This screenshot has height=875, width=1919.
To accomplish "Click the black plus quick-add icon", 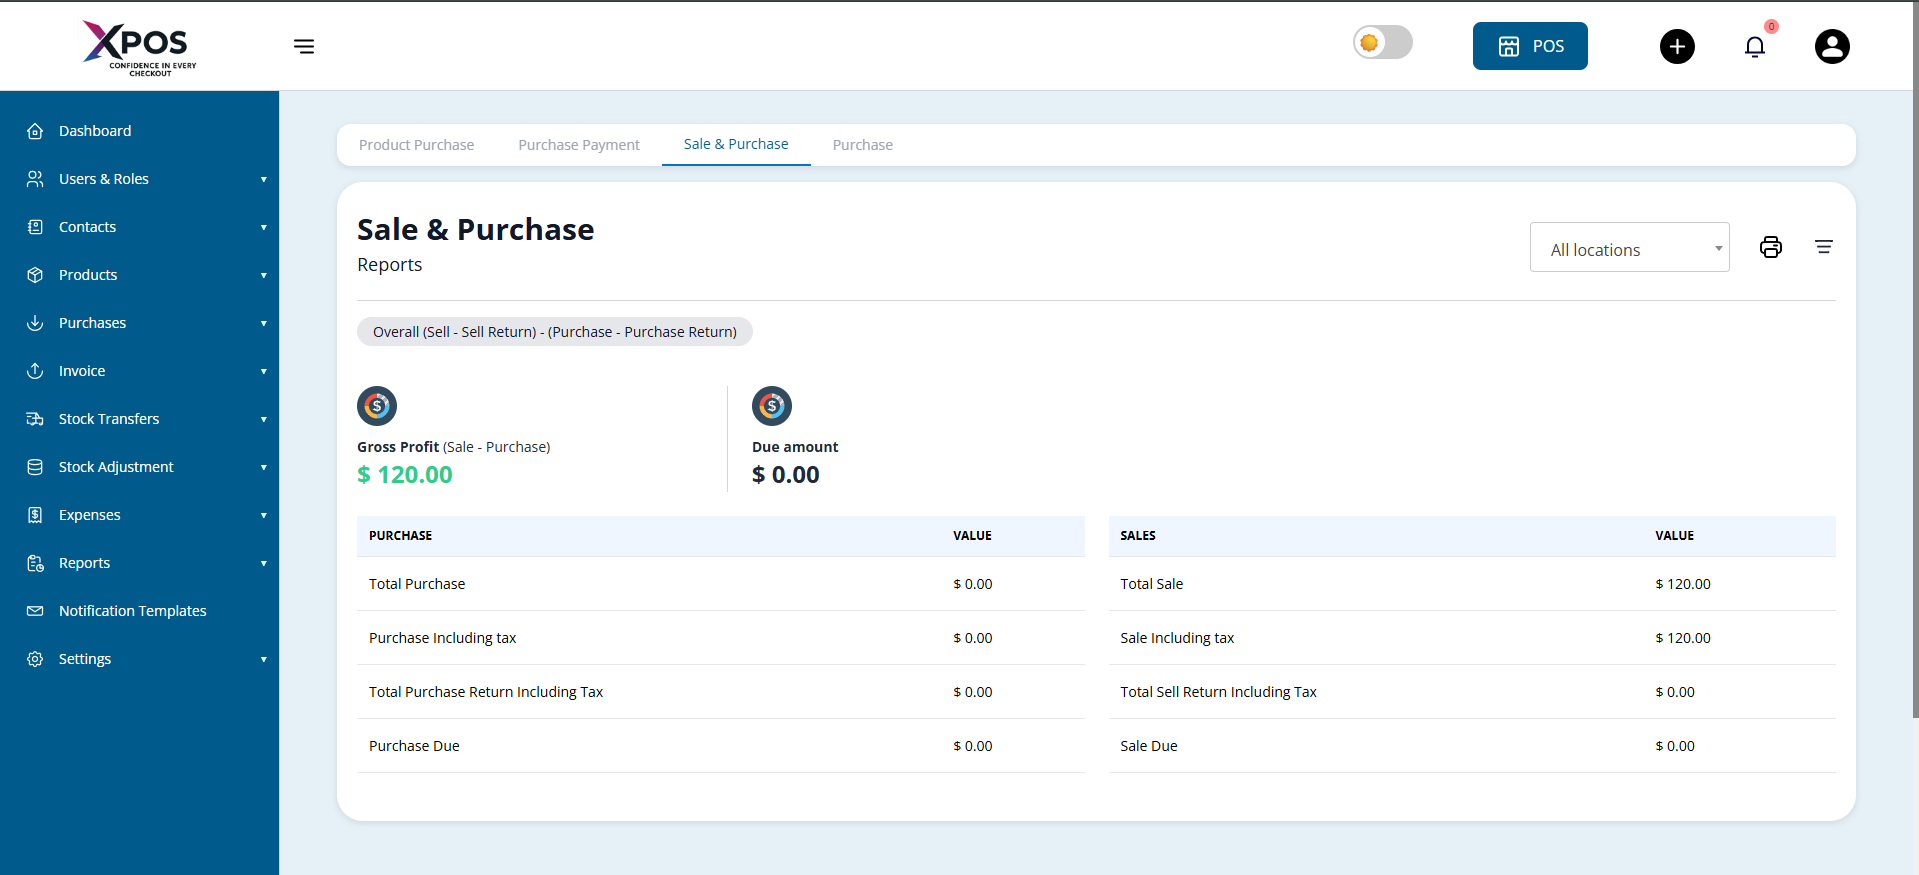I will (1677, 46).
